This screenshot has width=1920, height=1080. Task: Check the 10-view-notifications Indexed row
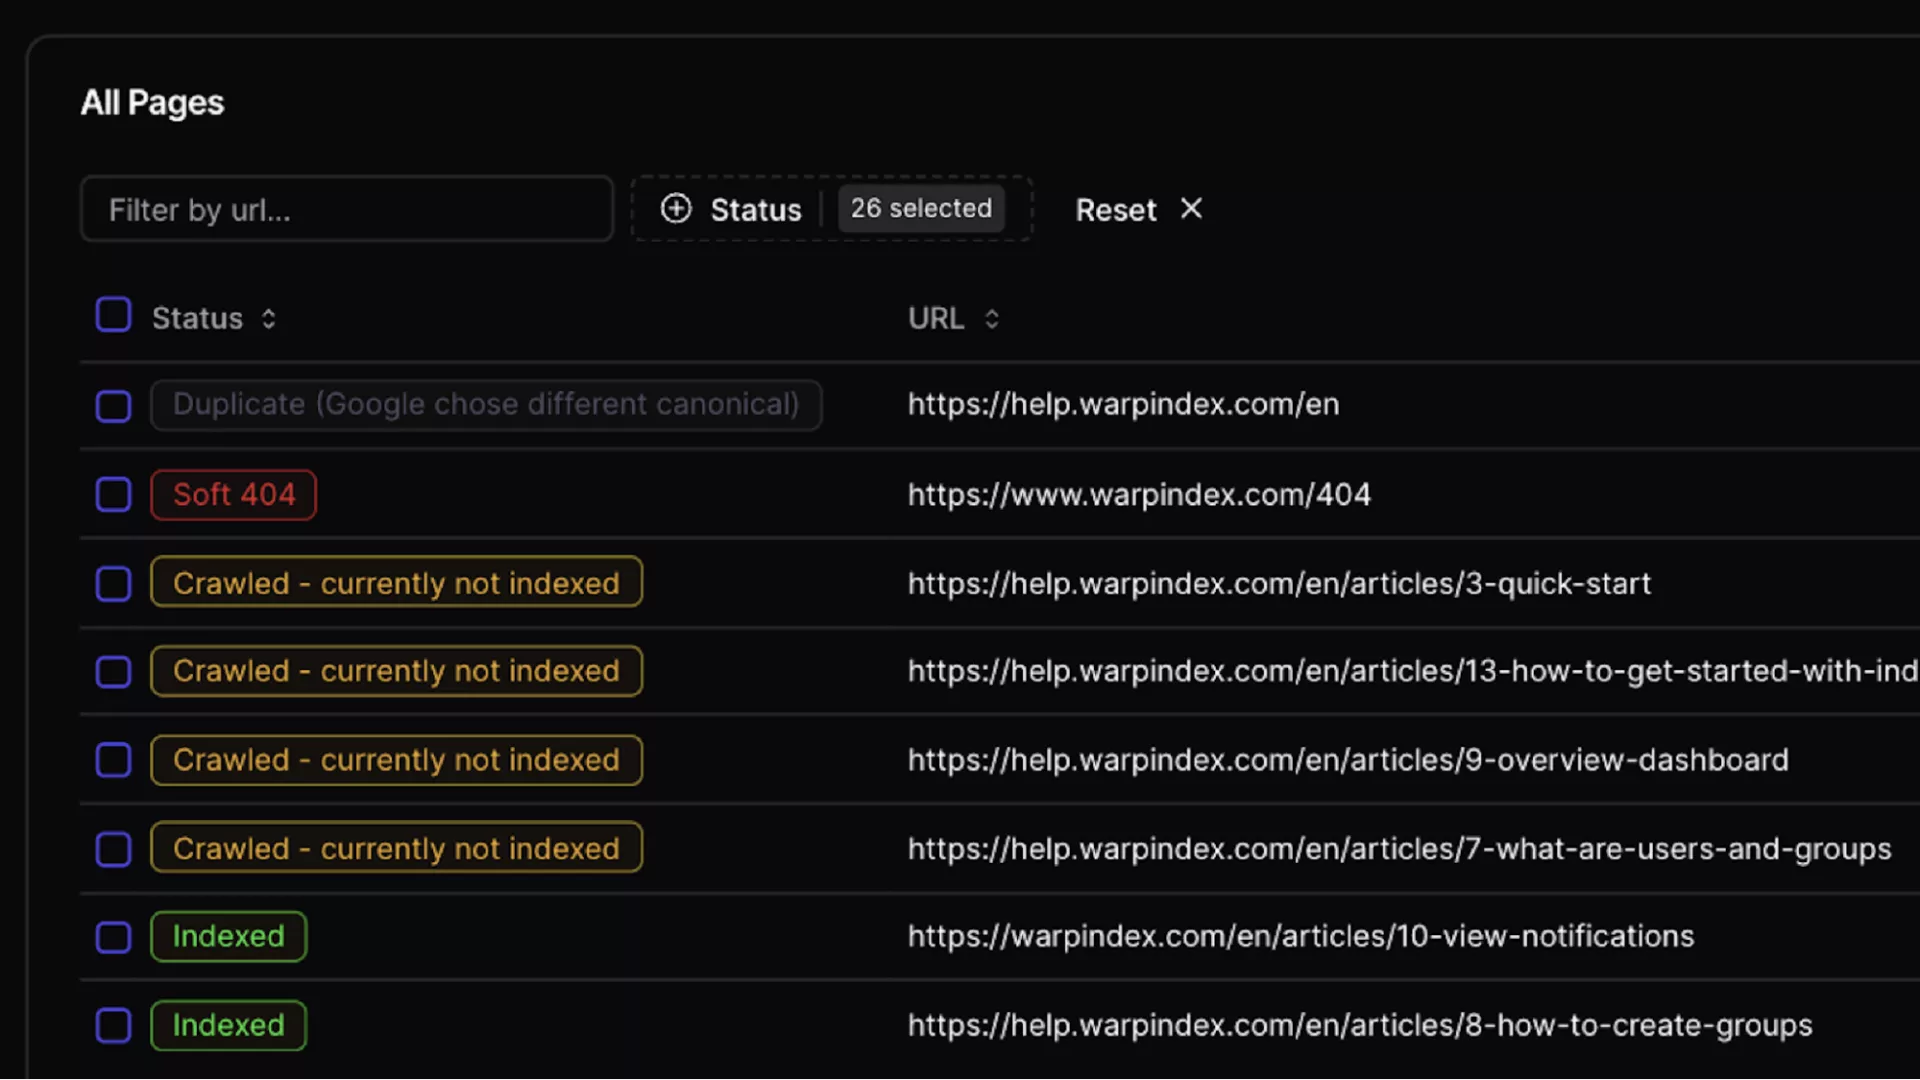point(113,937)
